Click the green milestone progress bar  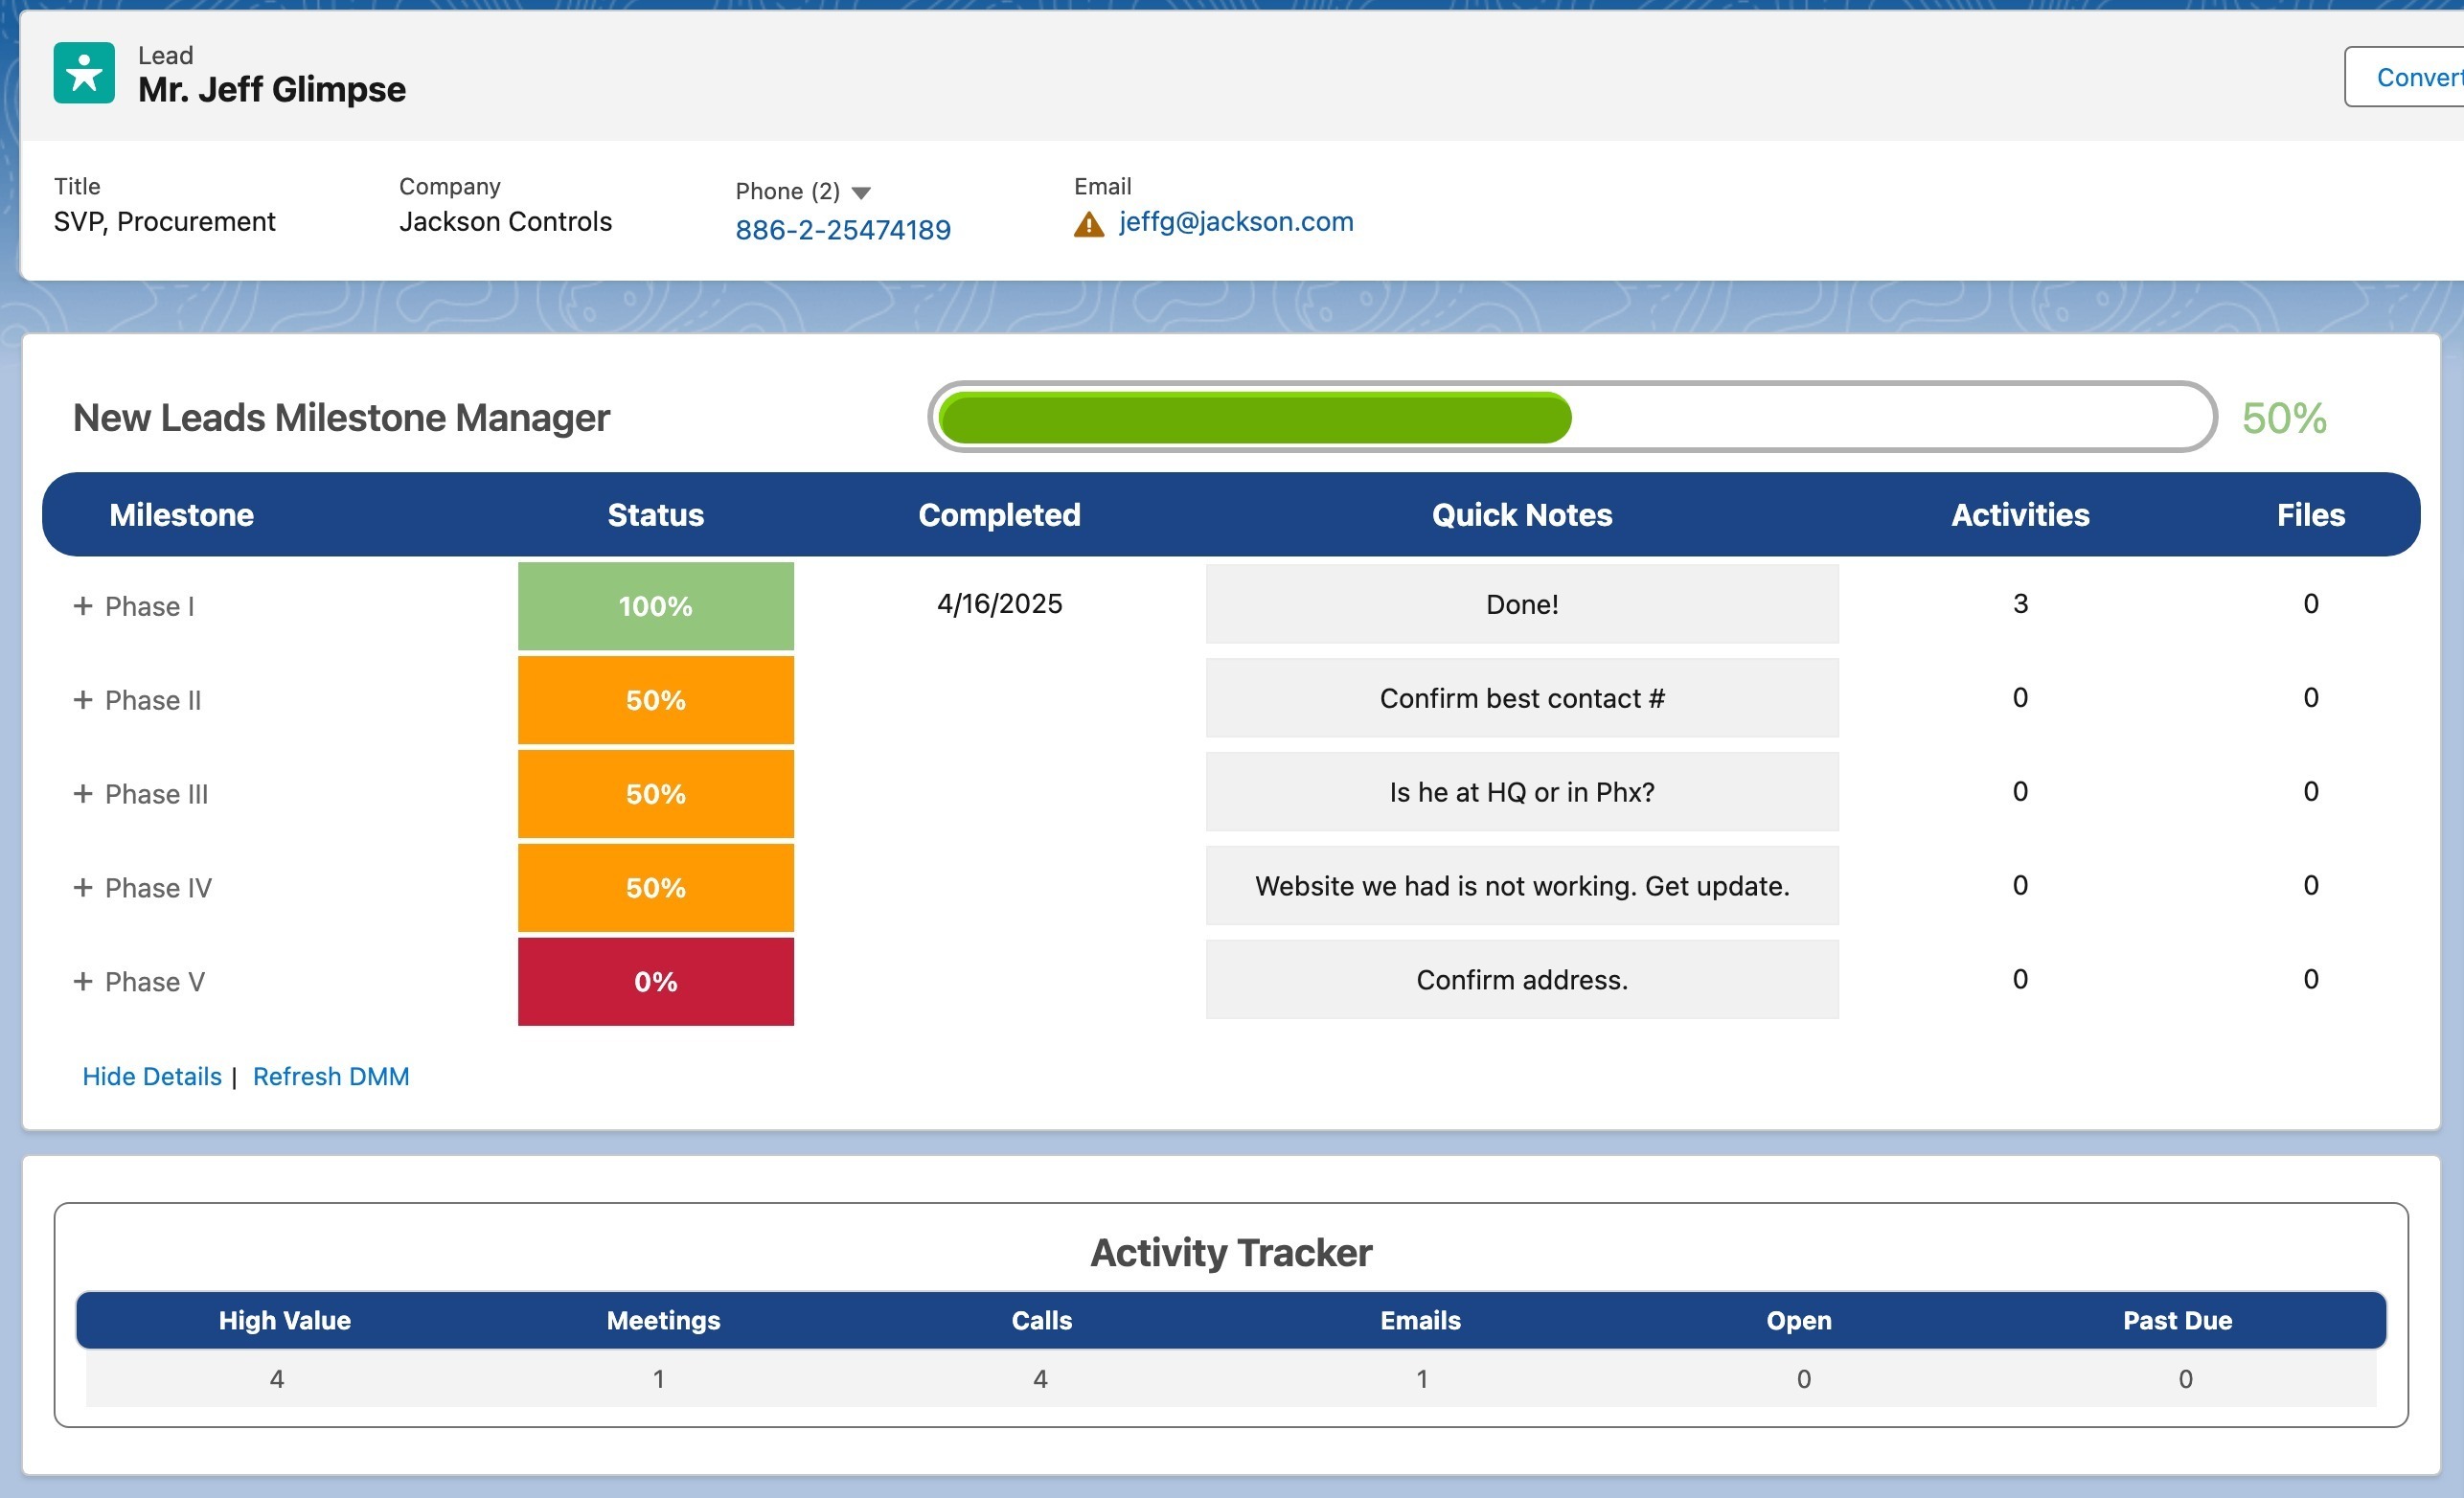click(x=1255, y=418)
